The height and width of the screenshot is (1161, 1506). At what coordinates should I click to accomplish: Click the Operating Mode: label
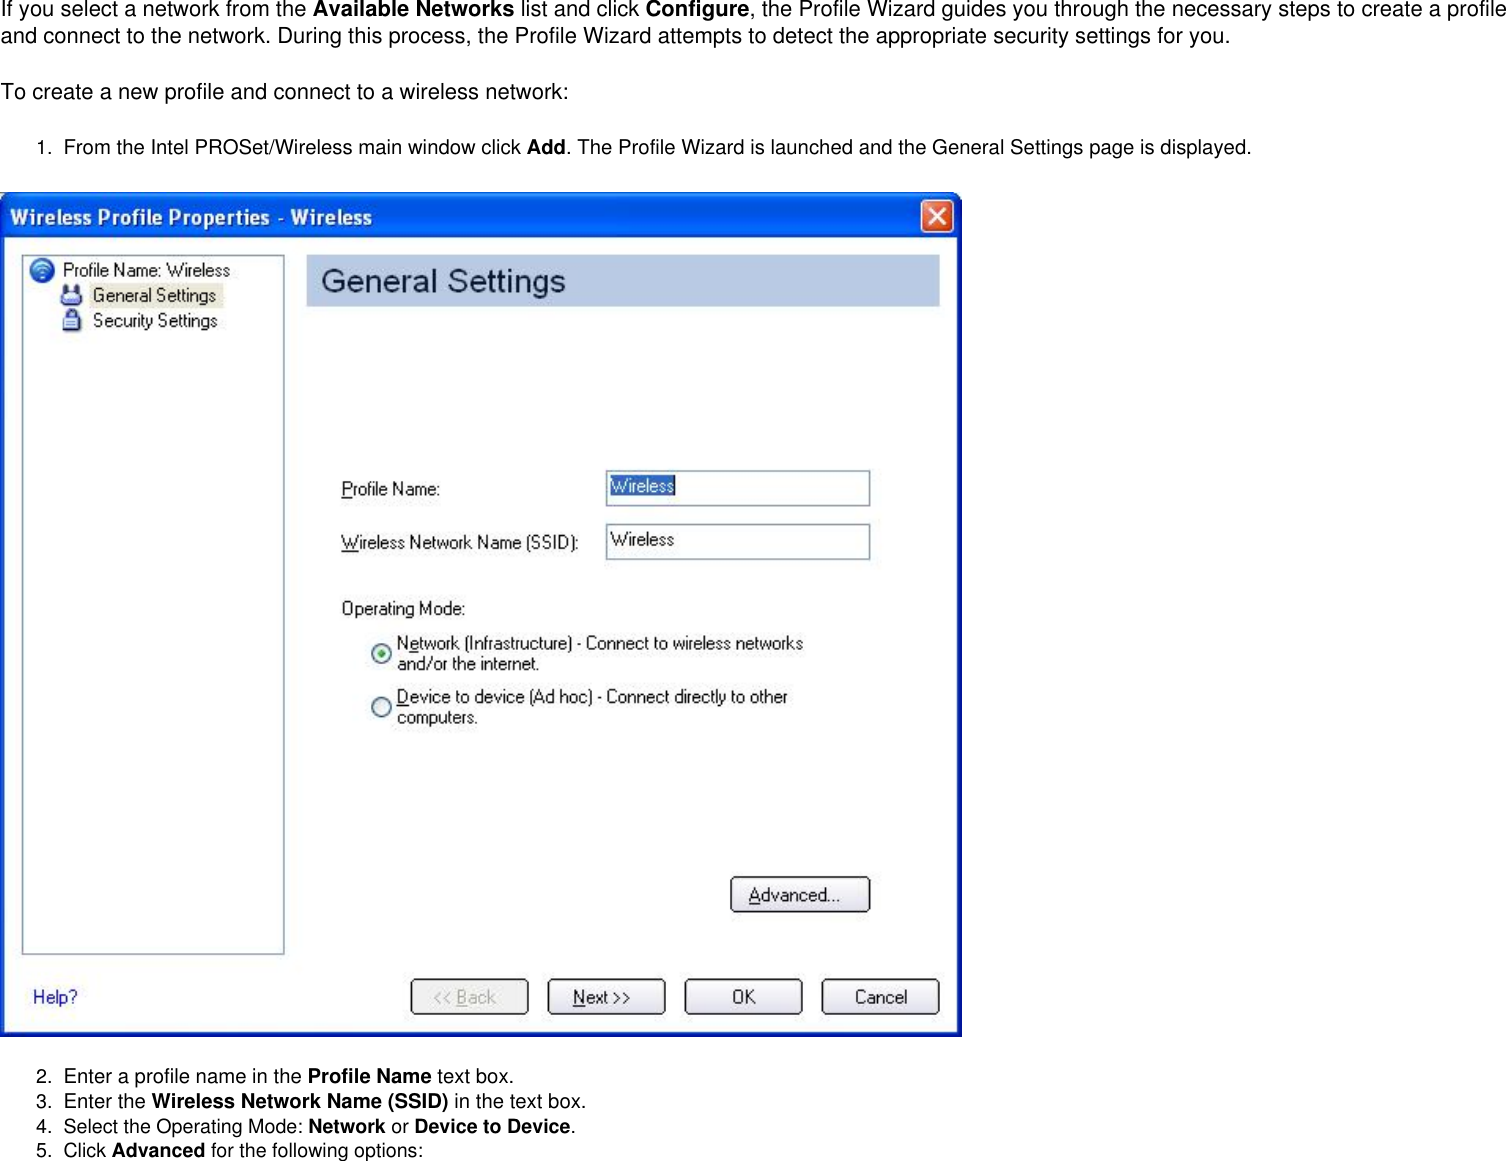click(403, 608)
